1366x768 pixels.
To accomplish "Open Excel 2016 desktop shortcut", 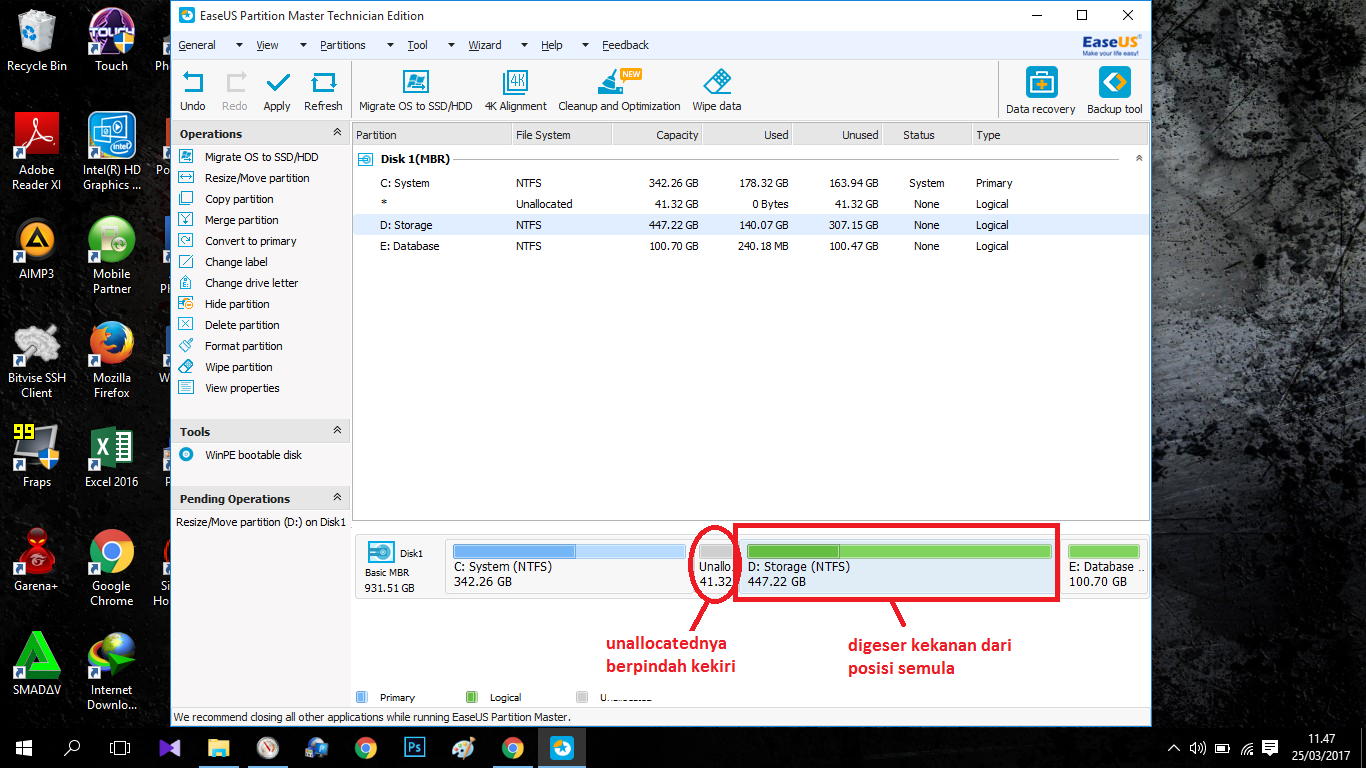I will [x=112, y=458].
